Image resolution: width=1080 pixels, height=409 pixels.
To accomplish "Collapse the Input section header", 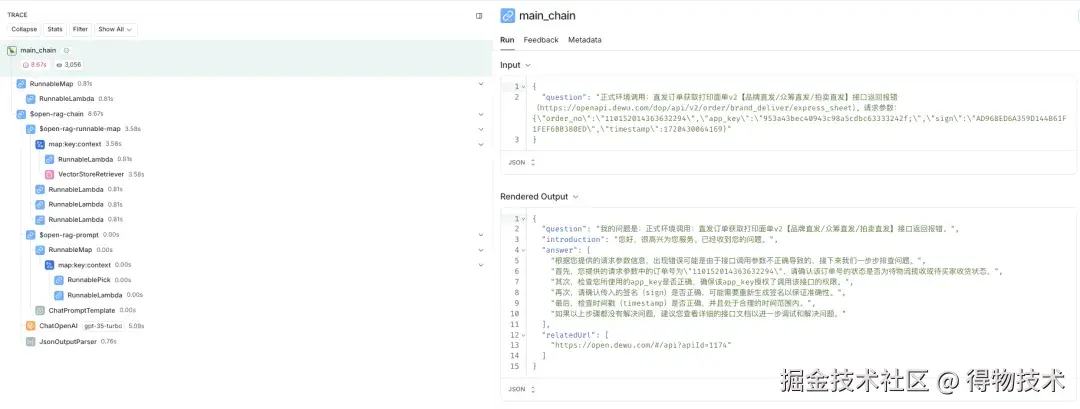I will coord(515,65).
